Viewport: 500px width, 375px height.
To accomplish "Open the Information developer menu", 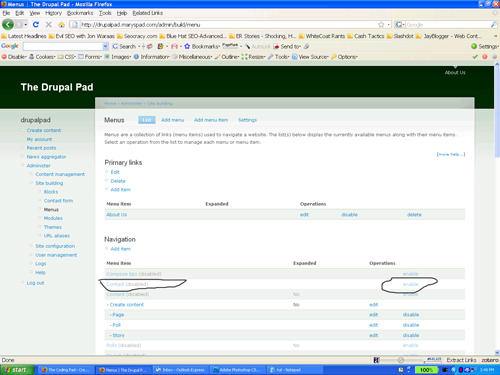I will pos(152,57).
